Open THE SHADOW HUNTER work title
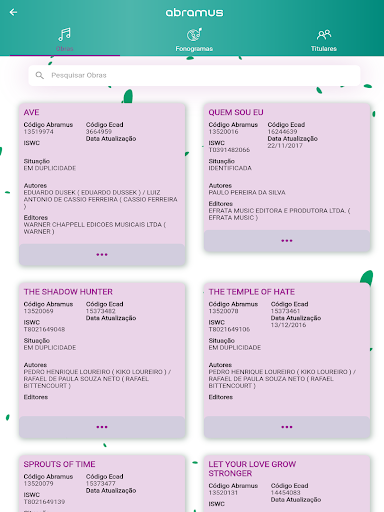 click(68, 292)
